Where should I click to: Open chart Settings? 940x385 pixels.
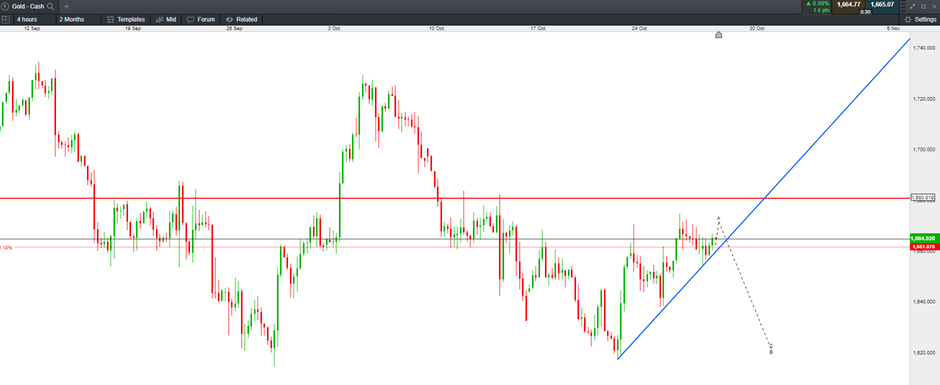point(920,19)
